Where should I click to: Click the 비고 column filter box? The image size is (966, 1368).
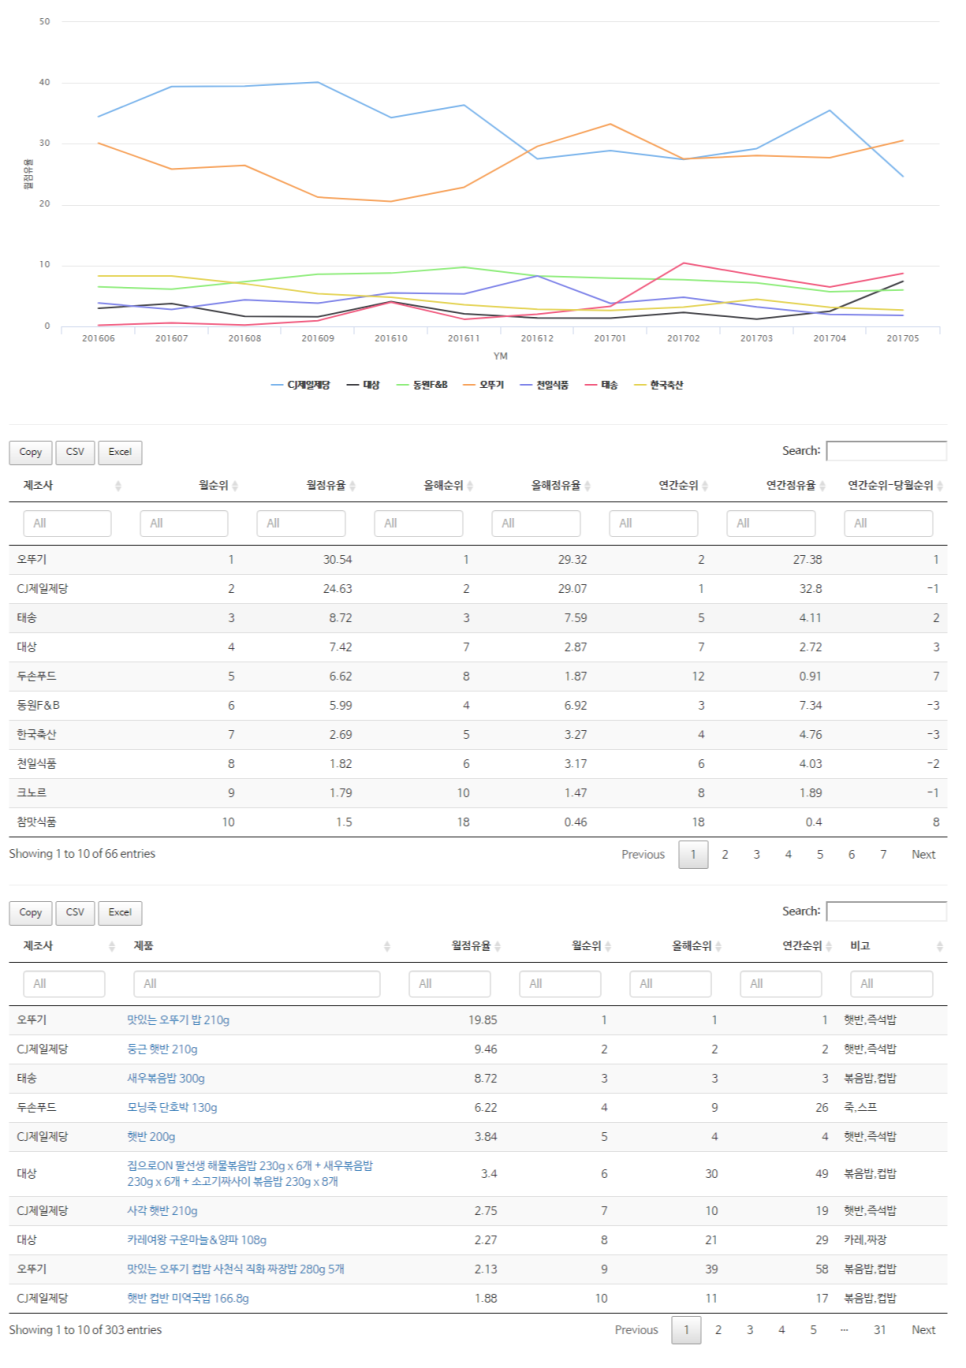point(892,984)
